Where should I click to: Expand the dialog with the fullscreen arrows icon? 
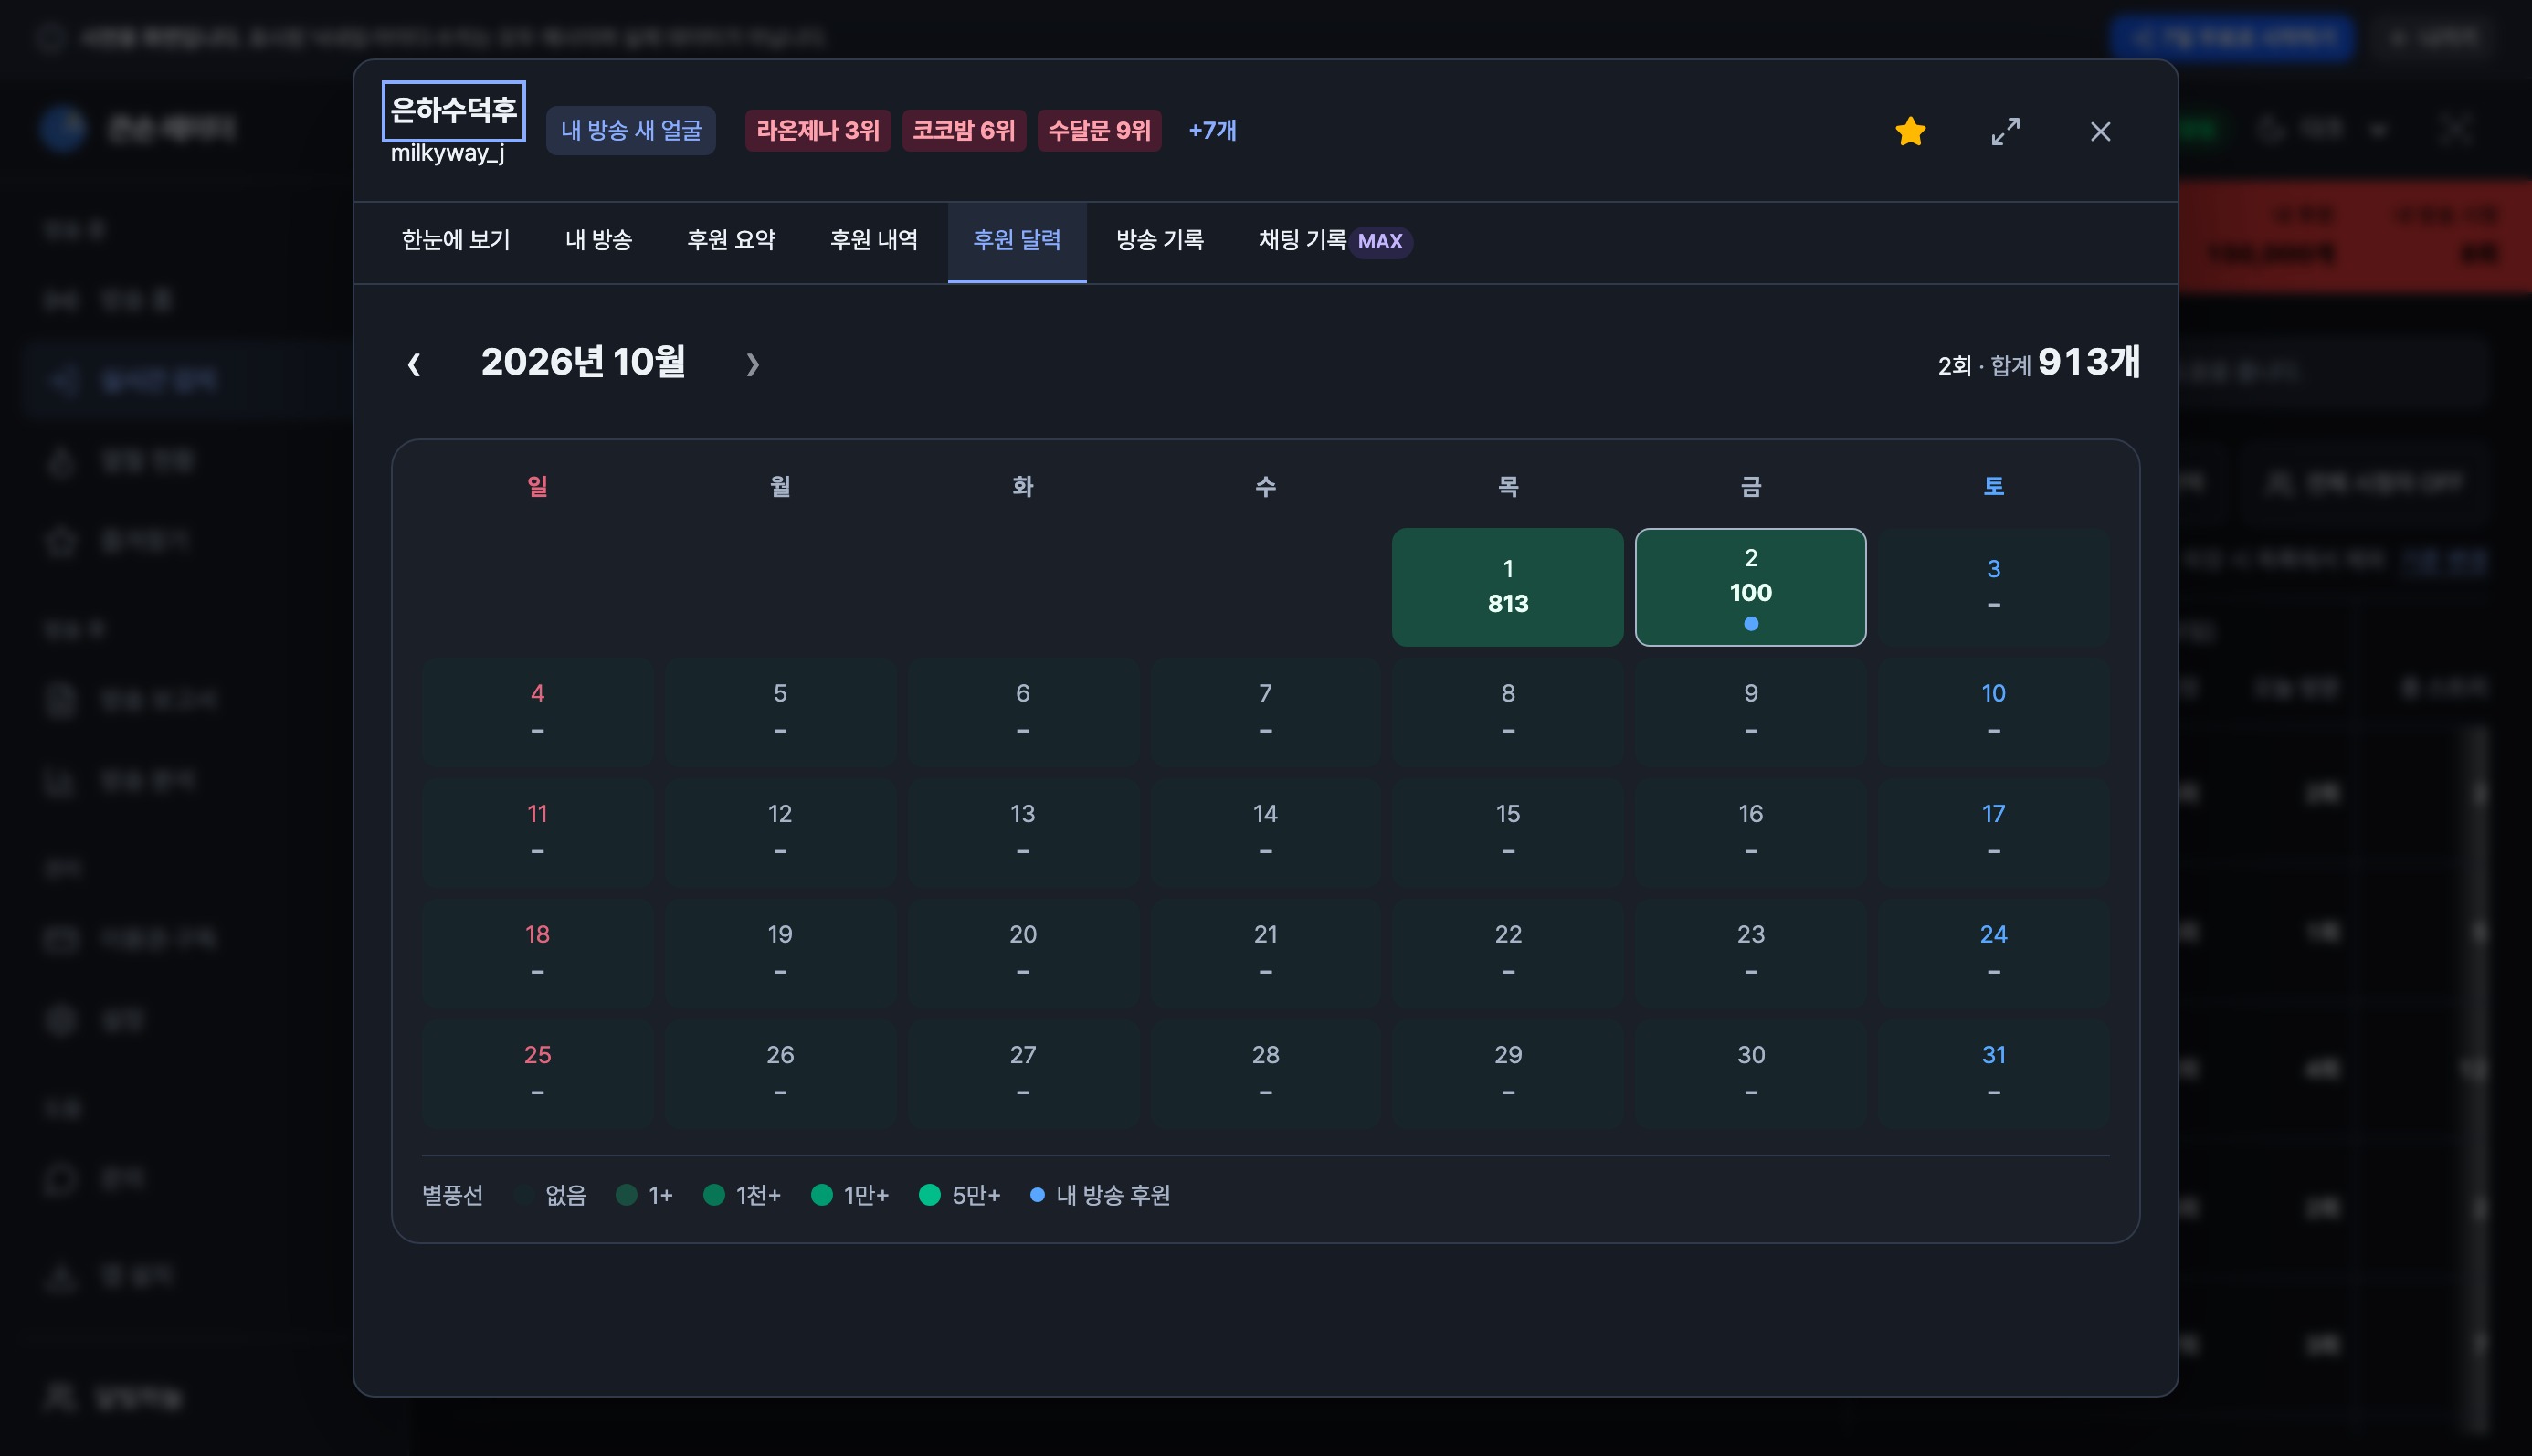click(x=2005, y=131)
